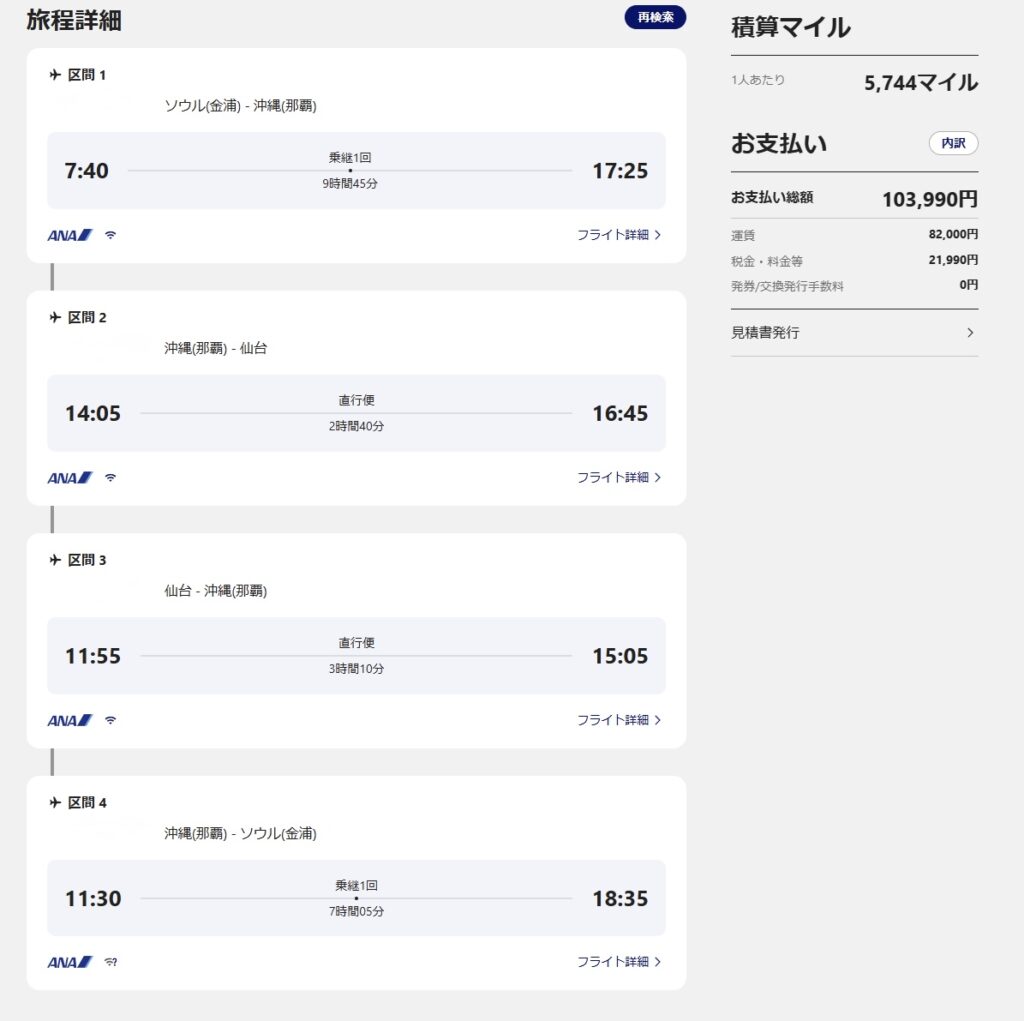1024x1021 pixels.
Task: Click the taxes amount 21,990円
Action: tap(953, 260)
